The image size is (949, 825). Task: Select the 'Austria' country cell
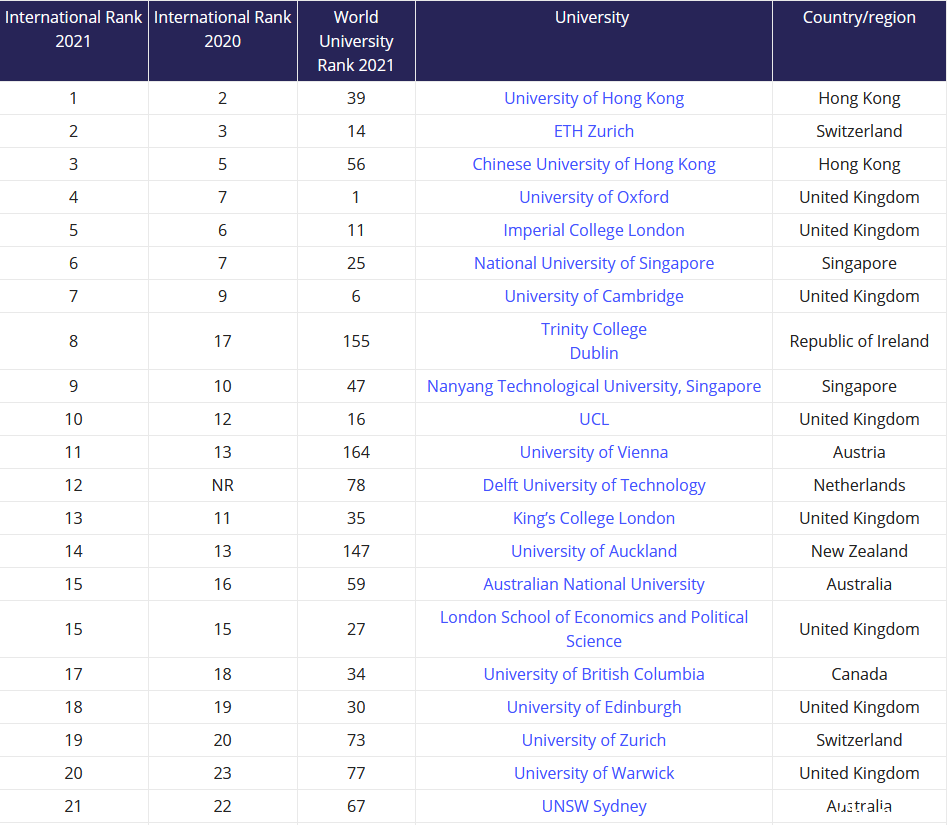pyautogui.click(x=859, y=452)
